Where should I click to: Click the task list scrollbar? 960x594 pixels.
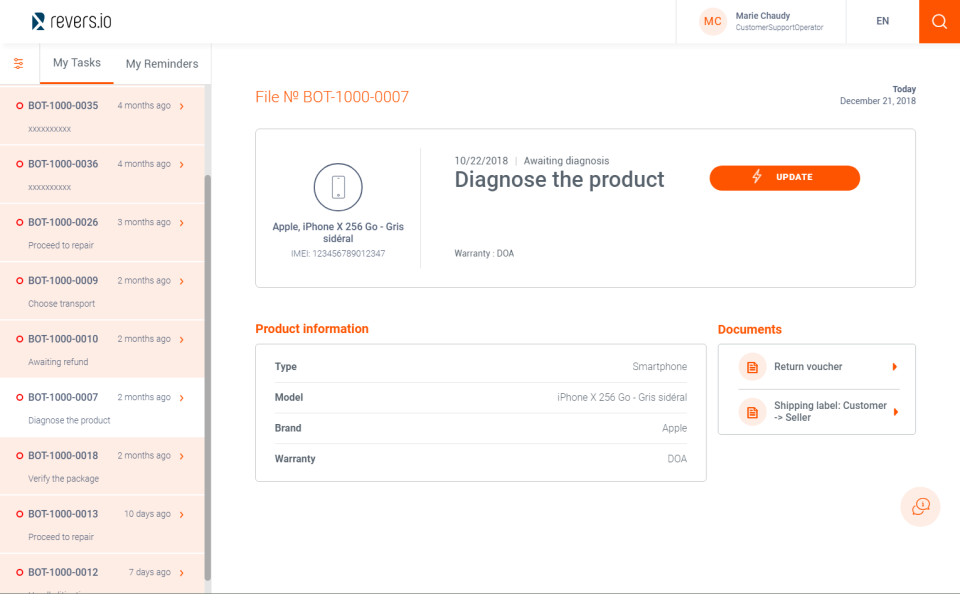[x=208, y=377]
